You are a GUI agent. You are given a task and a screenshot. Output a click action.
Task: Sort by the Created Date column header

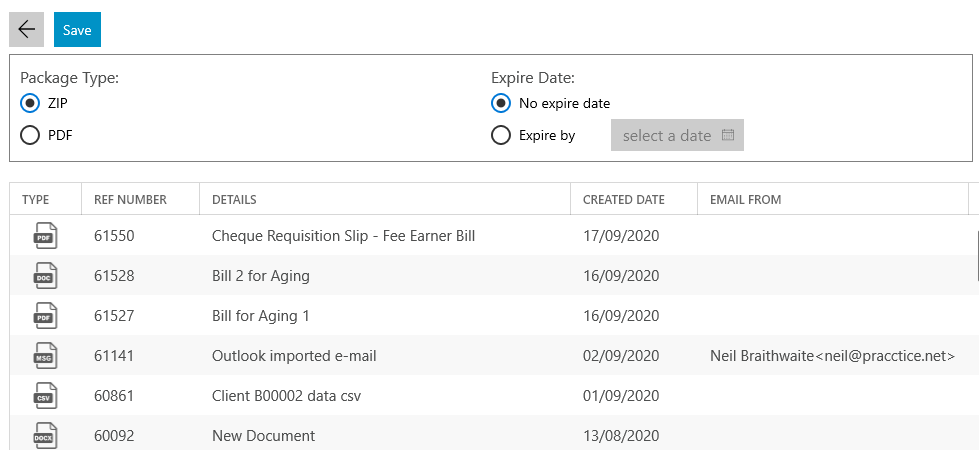[624, 200]
